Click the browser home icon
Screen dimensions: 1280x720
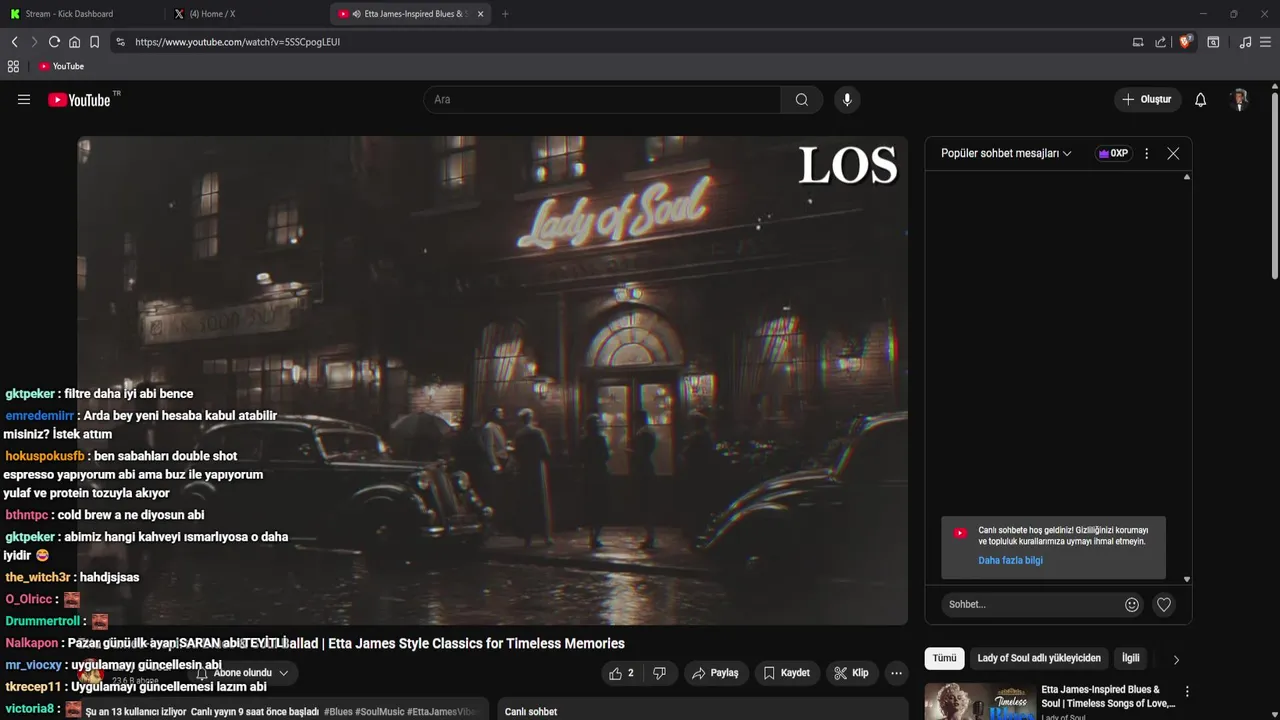coord(74,42)
